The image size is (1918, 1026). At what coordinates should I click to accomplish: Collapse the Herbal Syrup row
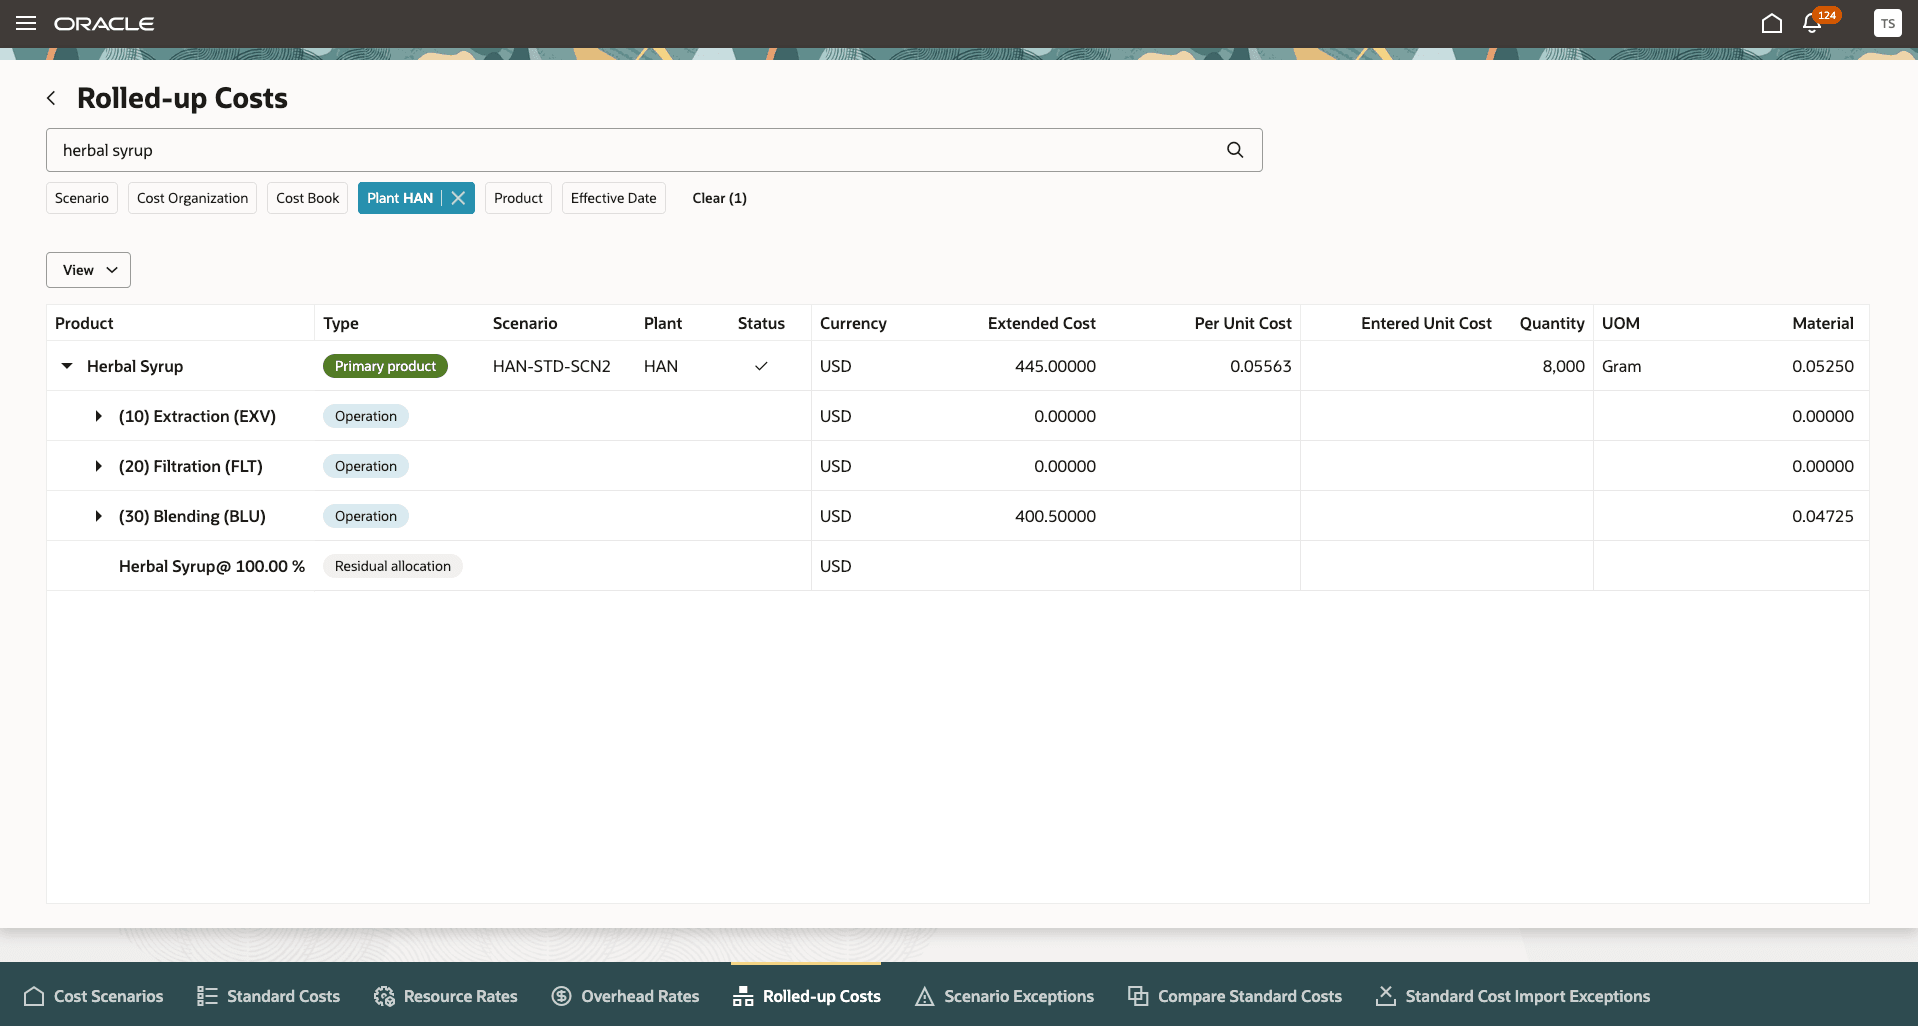(66, 366)
